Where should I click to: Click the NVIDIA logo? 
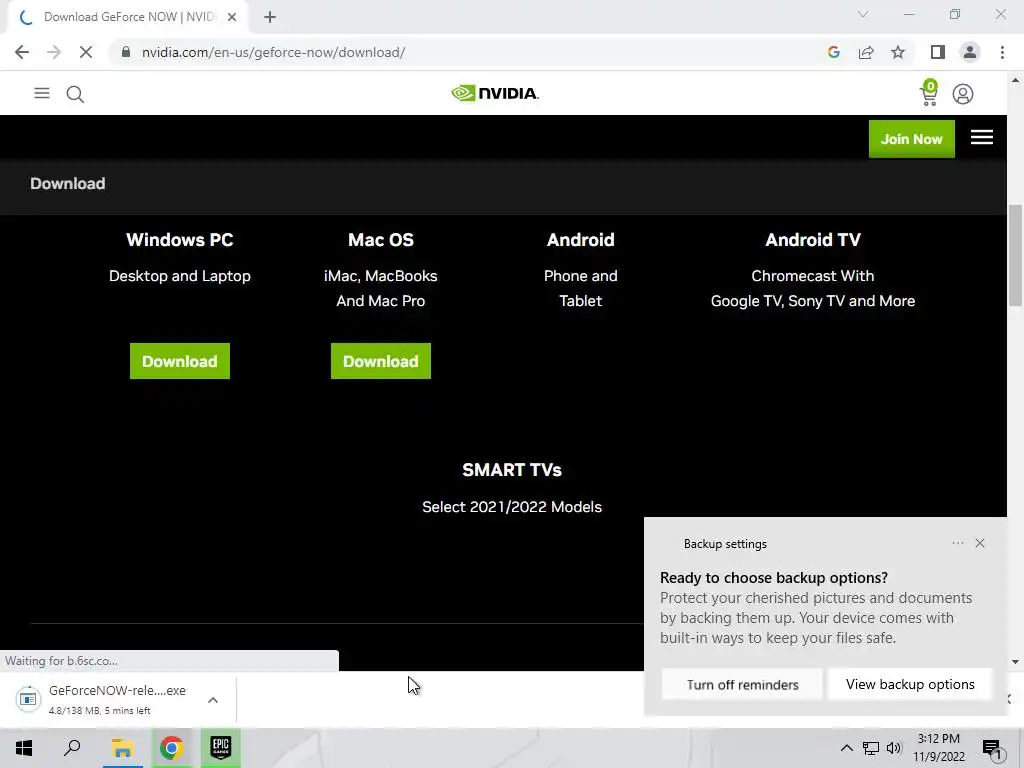point(494,93)
